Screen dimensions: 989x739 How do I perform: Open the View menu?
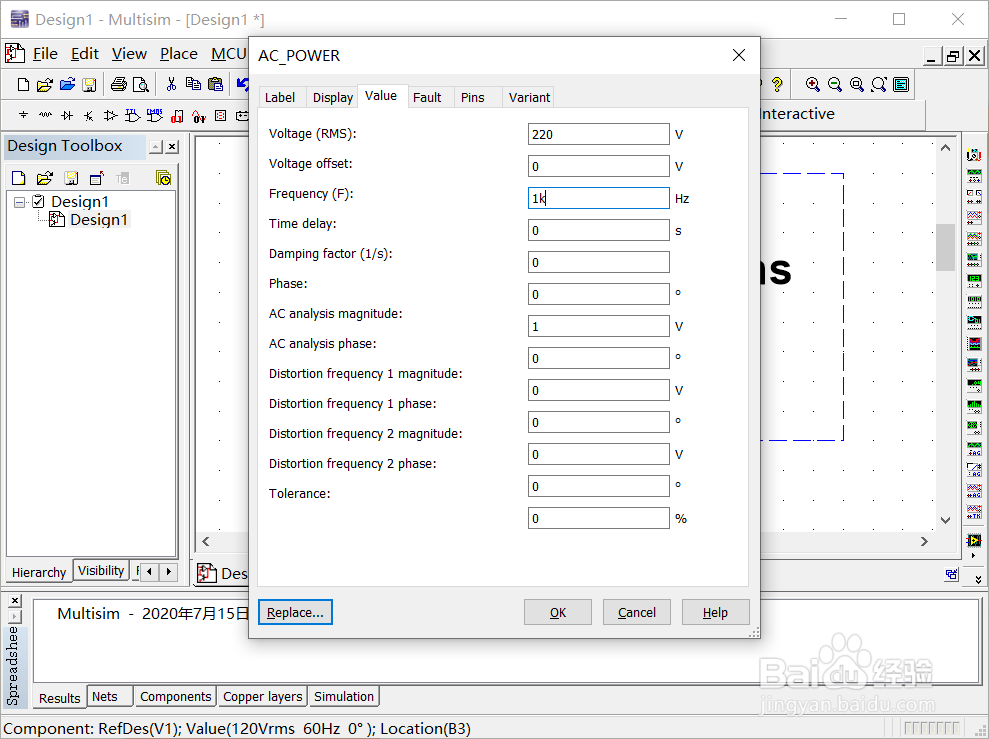pos(129,54)
